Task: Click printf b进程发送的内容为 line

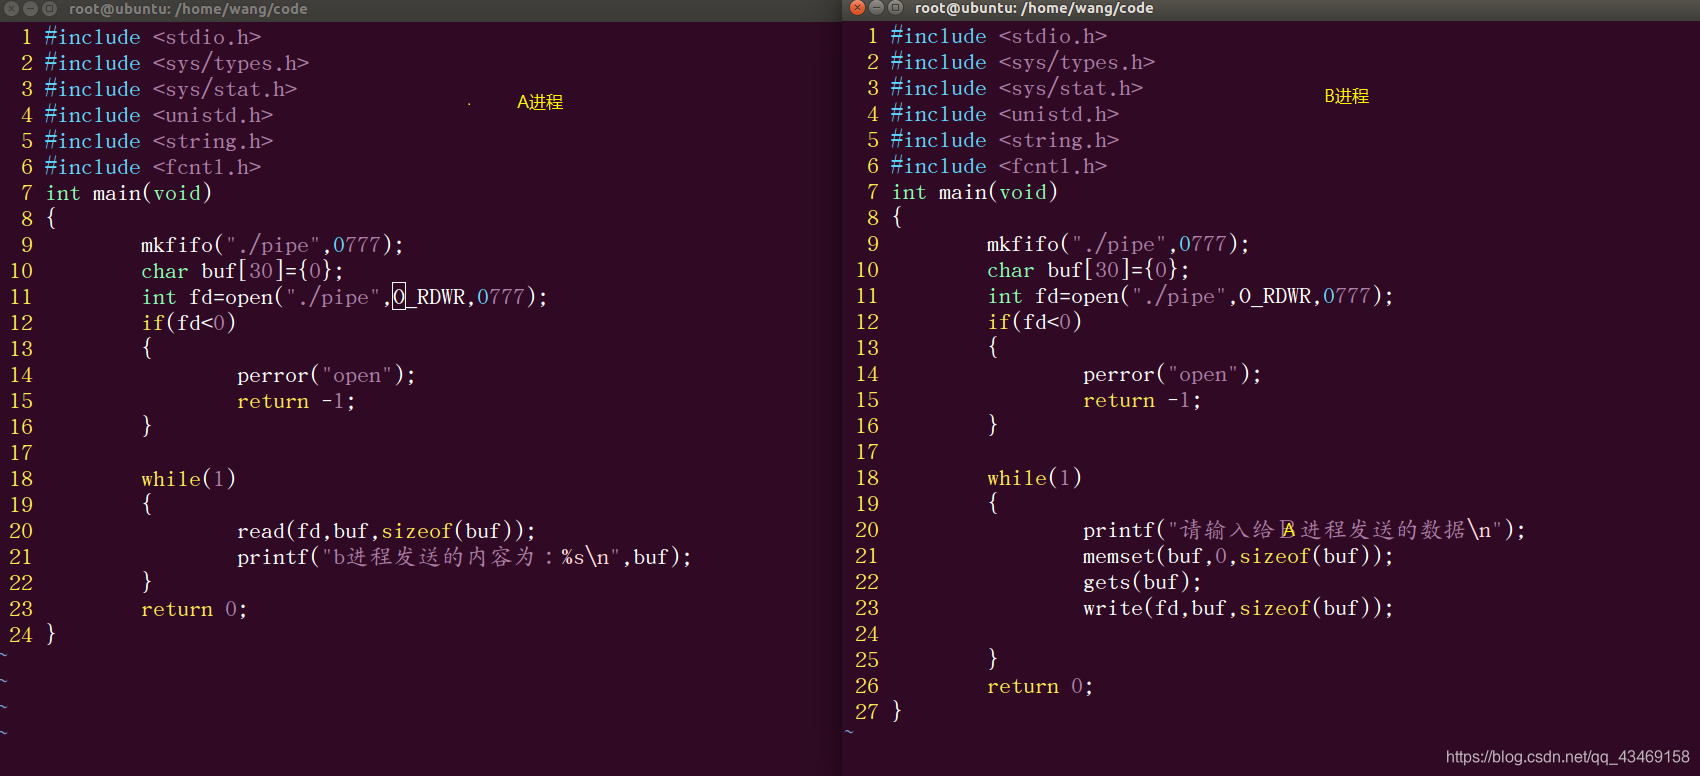Action: coord(465,557)
